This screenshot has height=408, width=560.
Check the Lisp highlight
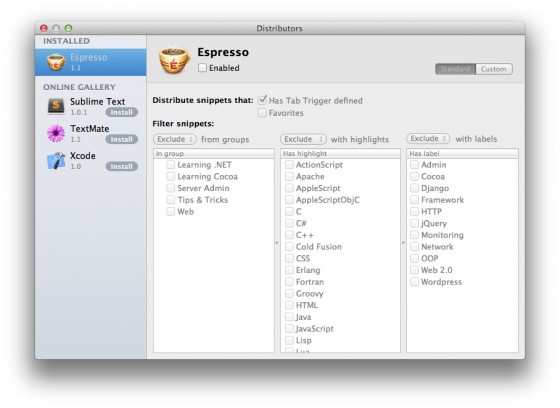[x=289, y=340]
